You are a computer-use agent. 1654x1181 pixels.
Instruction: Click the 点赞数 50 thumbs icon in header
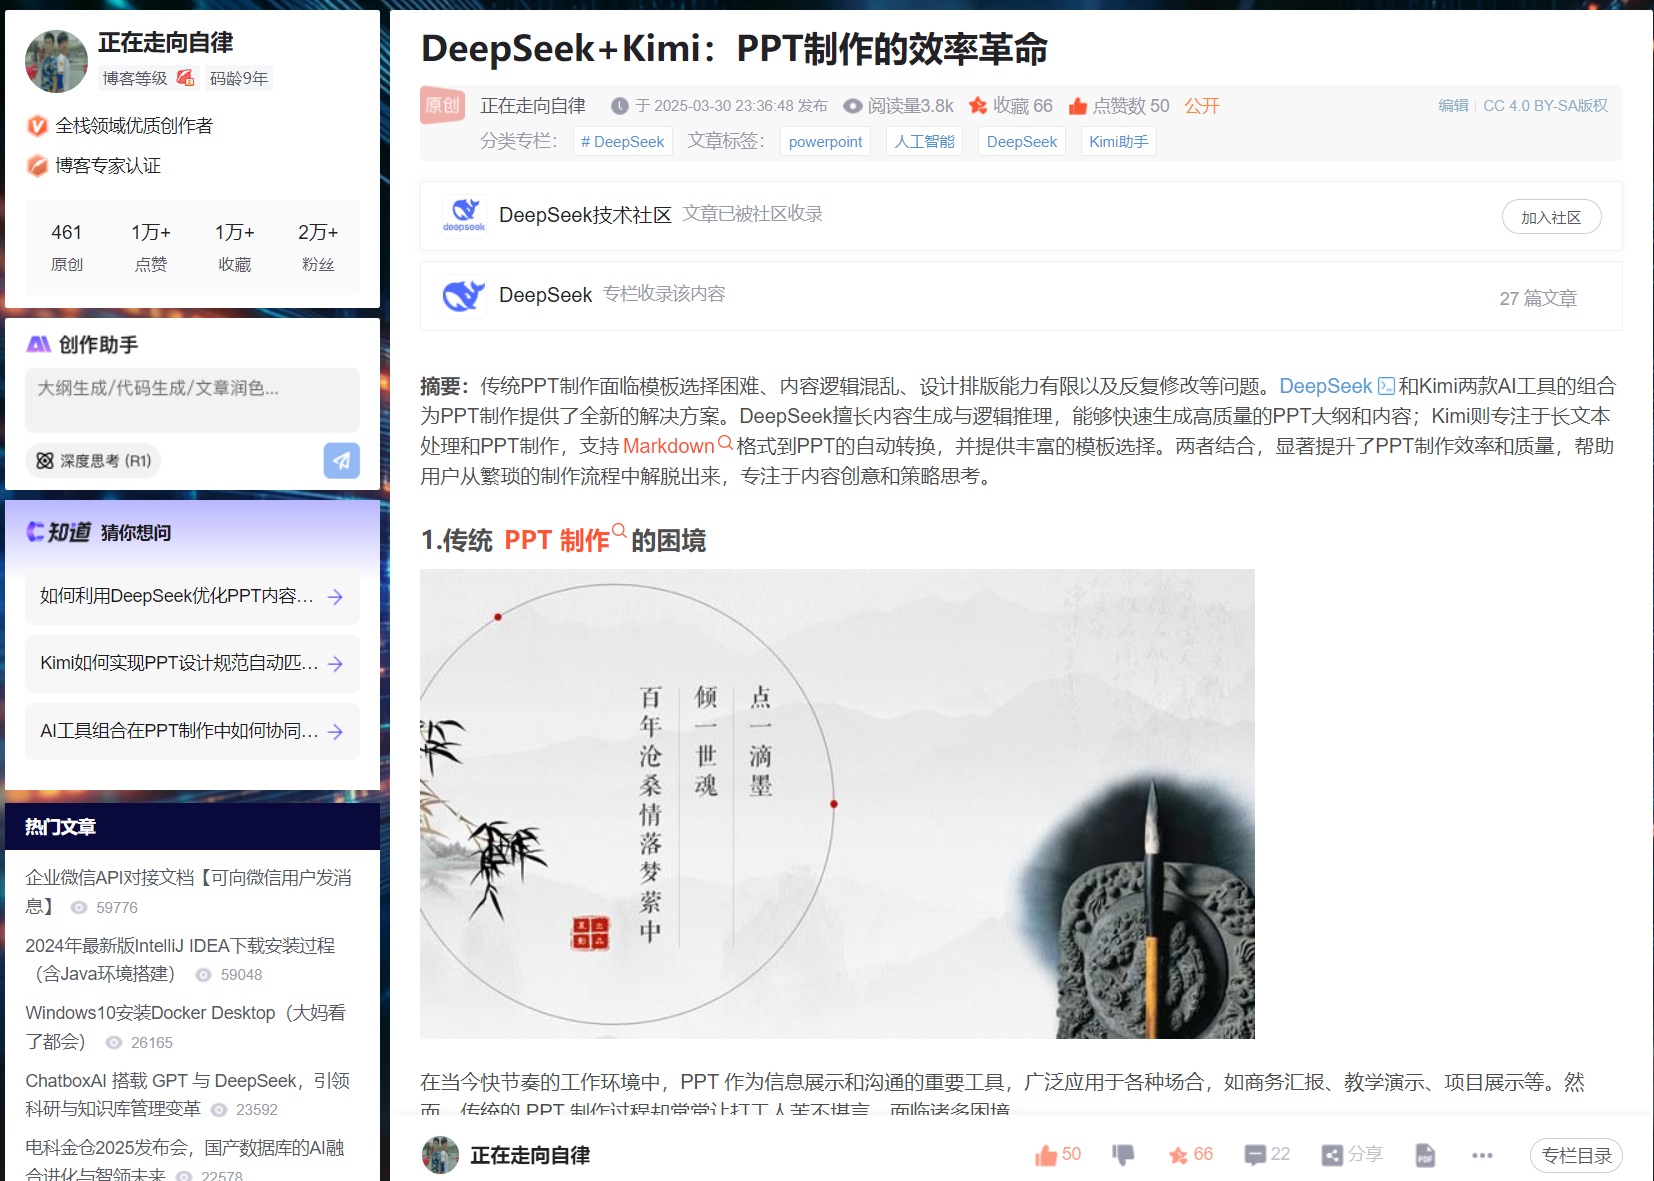[x=1078, y=106]
